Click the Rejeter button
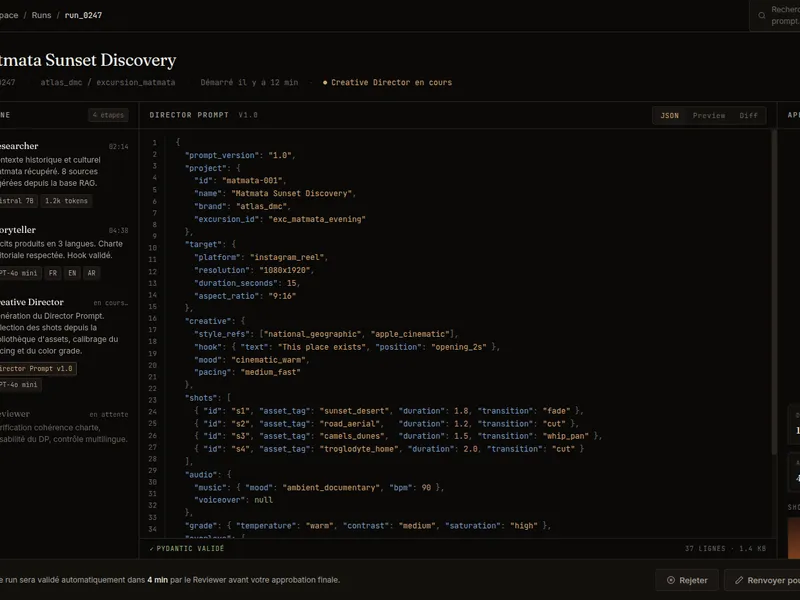The image size is (800, 600). (x=687, y=580)
